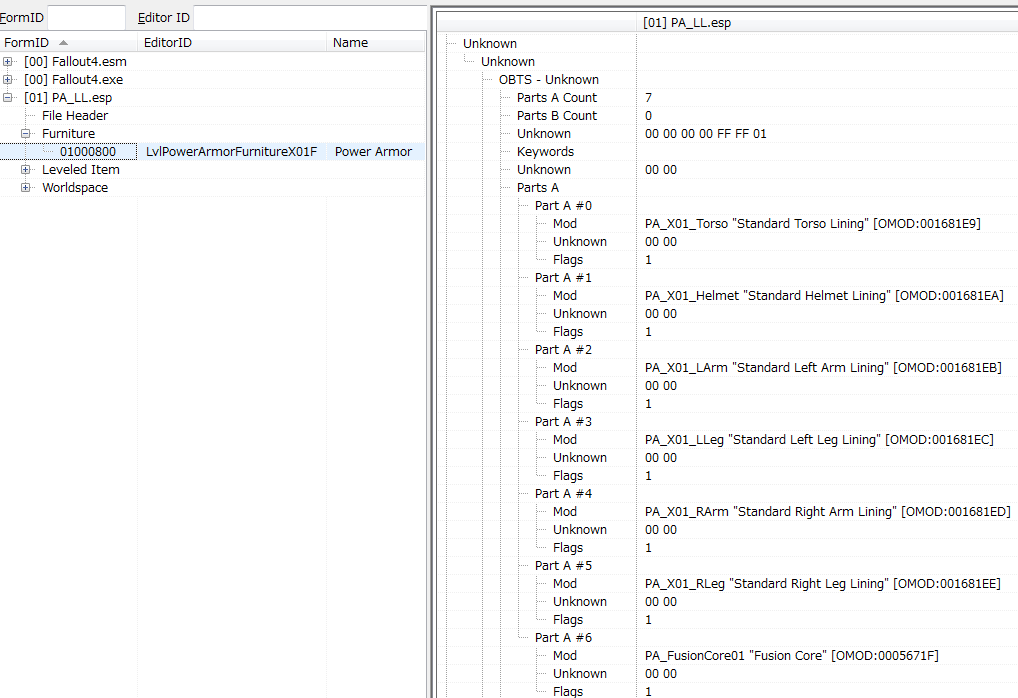Image resolution: width=1018 pixels, height=698 pixels.
Task: Sort by the FormID column header
Action: click(x=68, y=42)
